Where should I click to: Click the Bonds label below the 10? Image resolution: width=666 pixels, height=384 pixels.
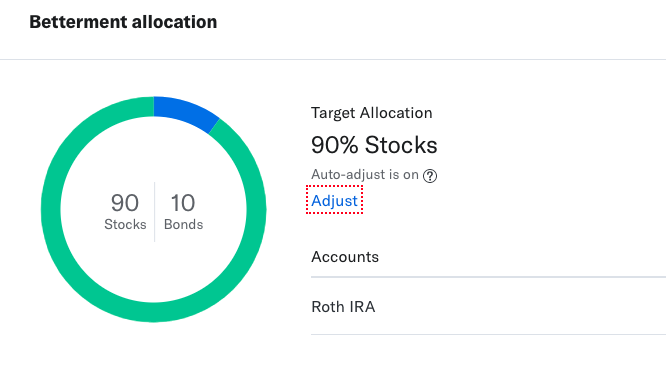pos(183,224)
